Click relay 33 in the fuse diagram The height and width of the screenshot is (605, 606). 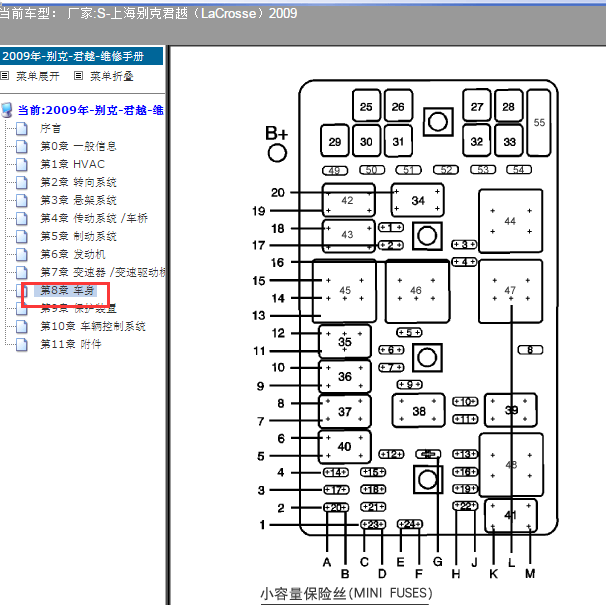(509, 142)
